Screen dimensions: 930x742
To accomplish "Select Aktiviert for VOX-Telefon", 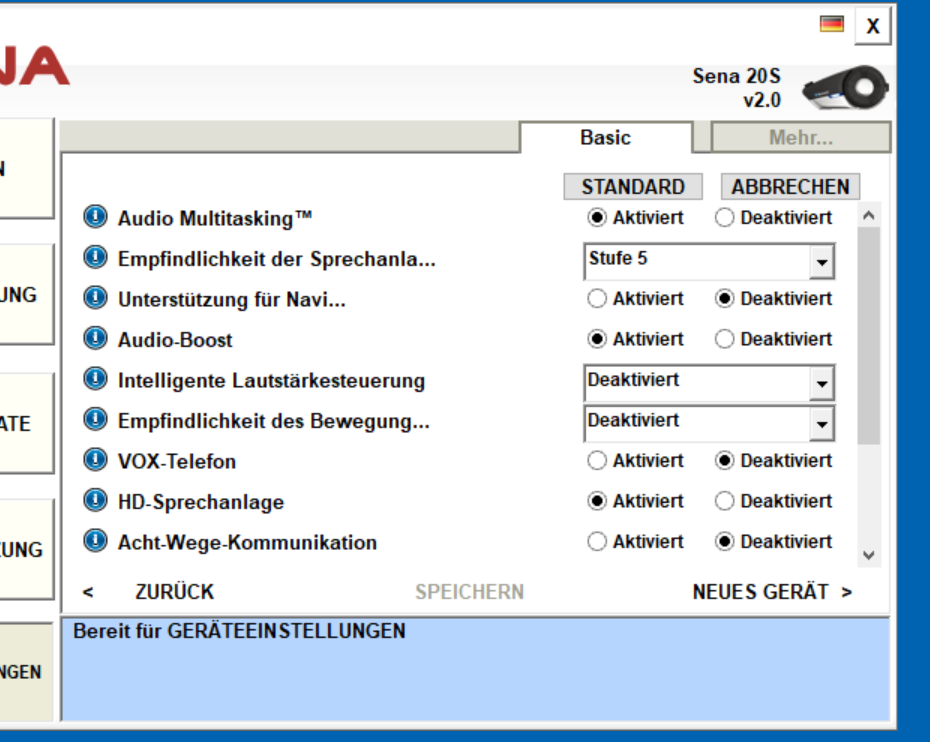I will pos(597,461).
